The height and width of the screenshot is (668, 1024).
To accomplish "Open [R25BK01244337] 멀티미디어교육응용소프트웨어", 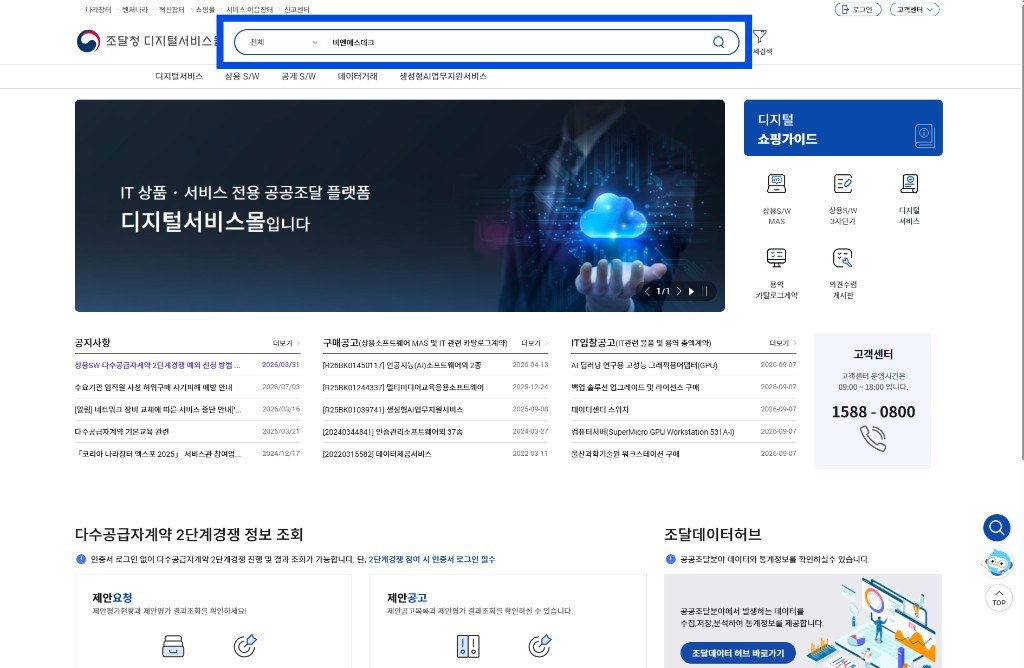I will tap(403, 387).
